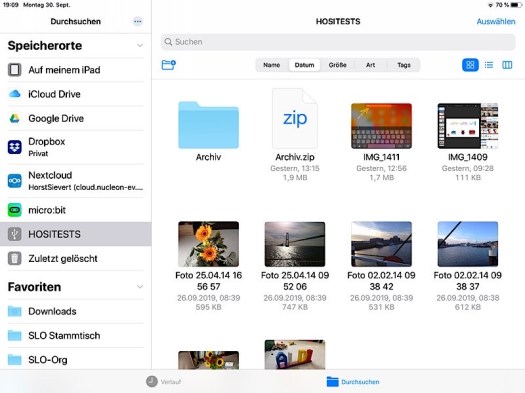Open Nextcloud HorstSievert location
525x393 pixels.
click(x=76, y=181)
